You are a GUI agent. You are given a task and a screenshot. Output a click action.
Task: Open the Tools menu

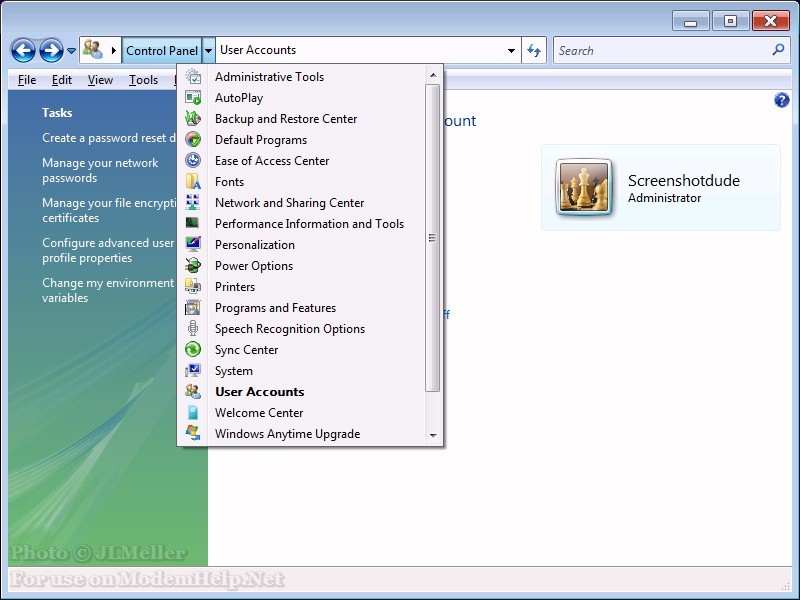[x=143, y=80]
